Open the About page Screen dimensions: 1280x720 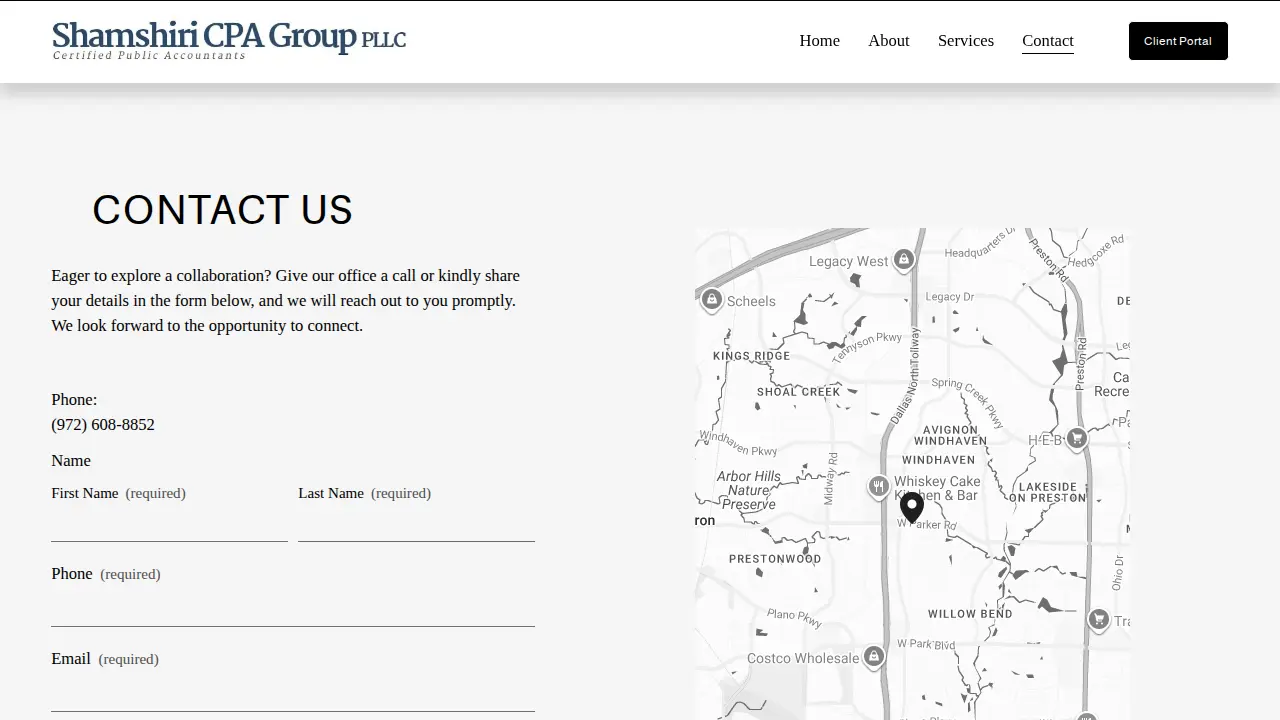tap(888, 41)
